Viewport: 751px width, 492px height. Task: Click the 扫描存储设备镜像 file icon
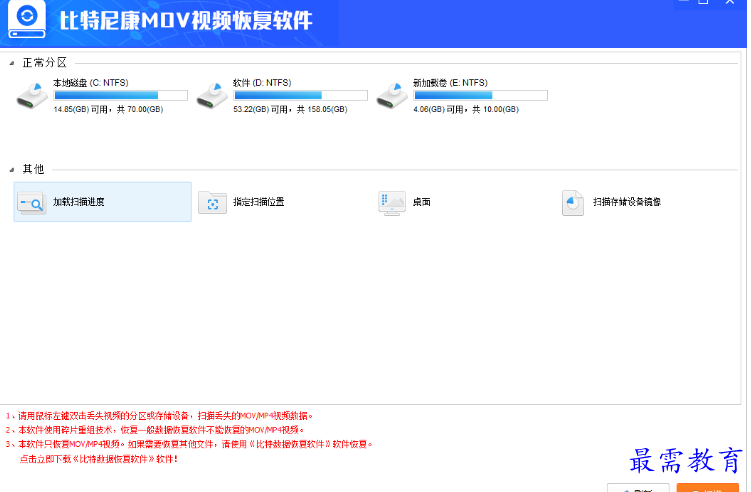(573, 203)
